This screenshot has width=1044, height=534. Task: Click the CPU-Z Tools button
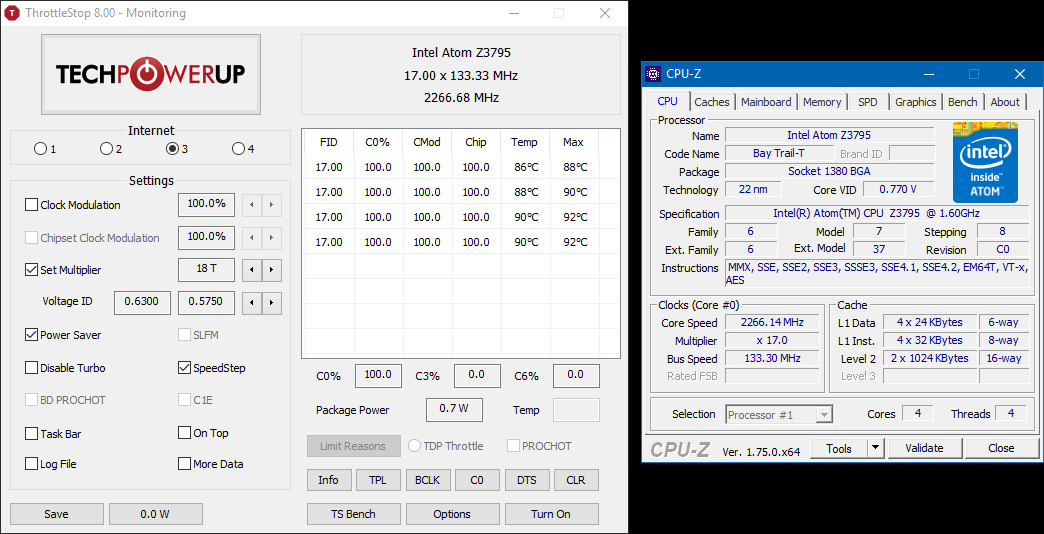[x=839, y=448]
